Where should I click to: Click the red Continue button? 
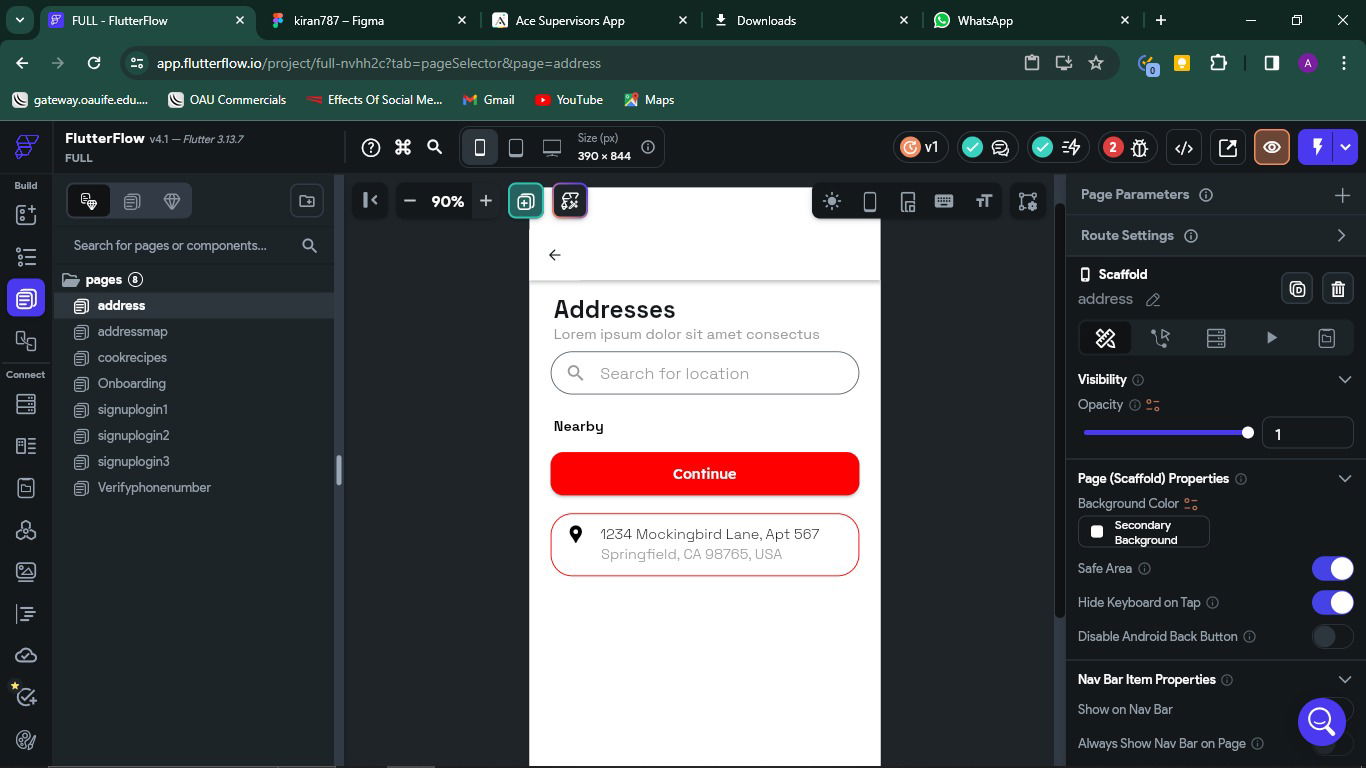coord(704,474)
